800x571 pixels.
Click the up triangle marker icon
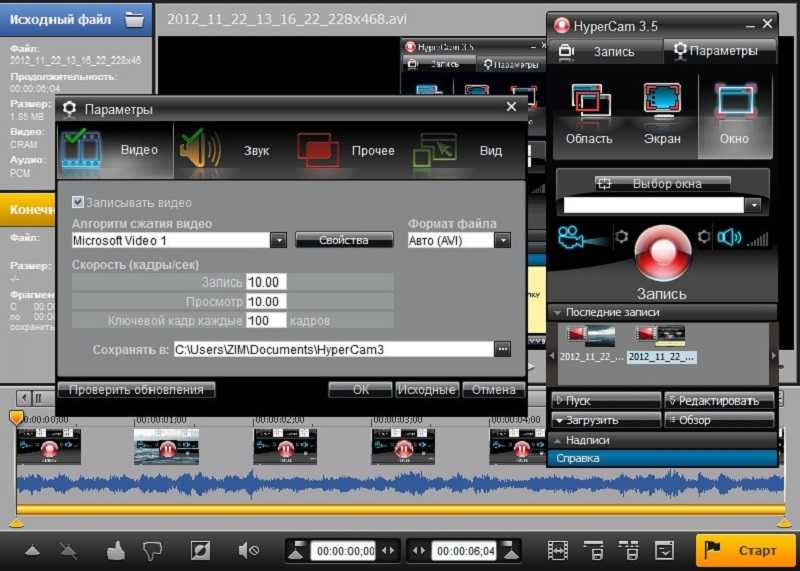(x=32, y=551)
